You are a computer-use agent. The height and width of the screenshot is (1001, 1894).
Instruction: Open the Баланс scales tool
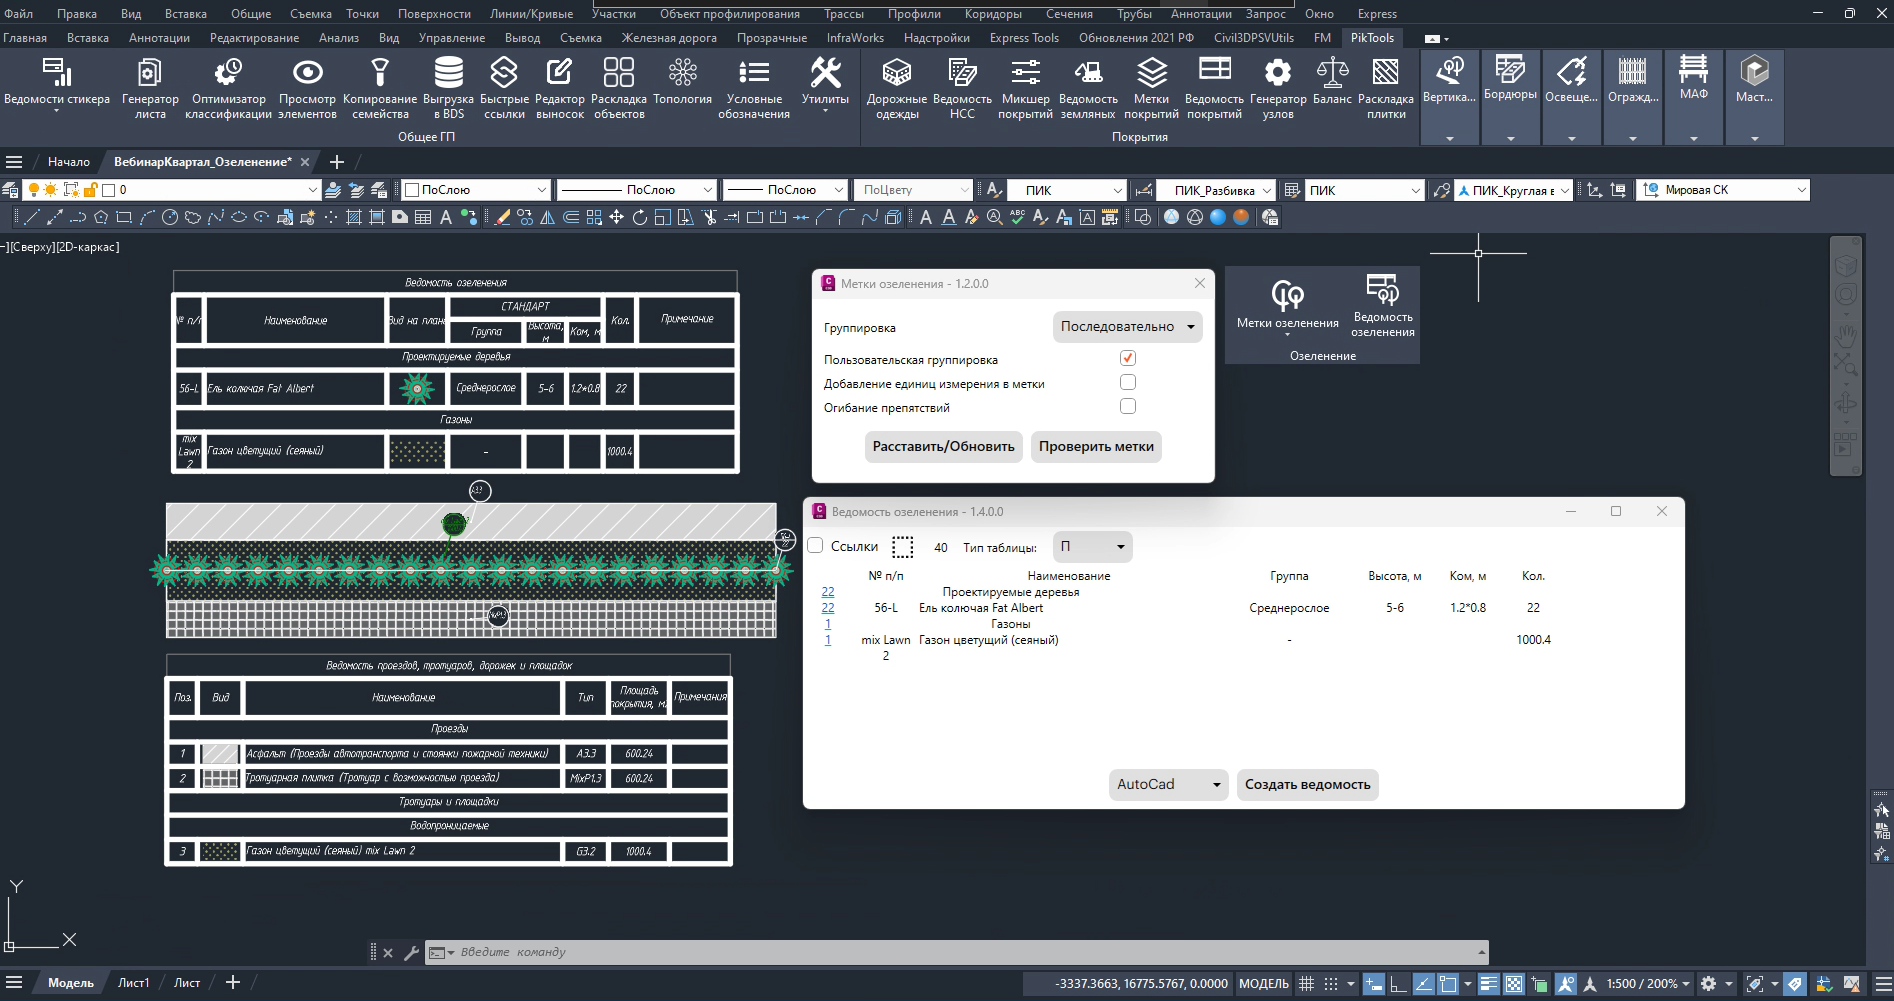pyautogui.click(x=1332, y=81)
